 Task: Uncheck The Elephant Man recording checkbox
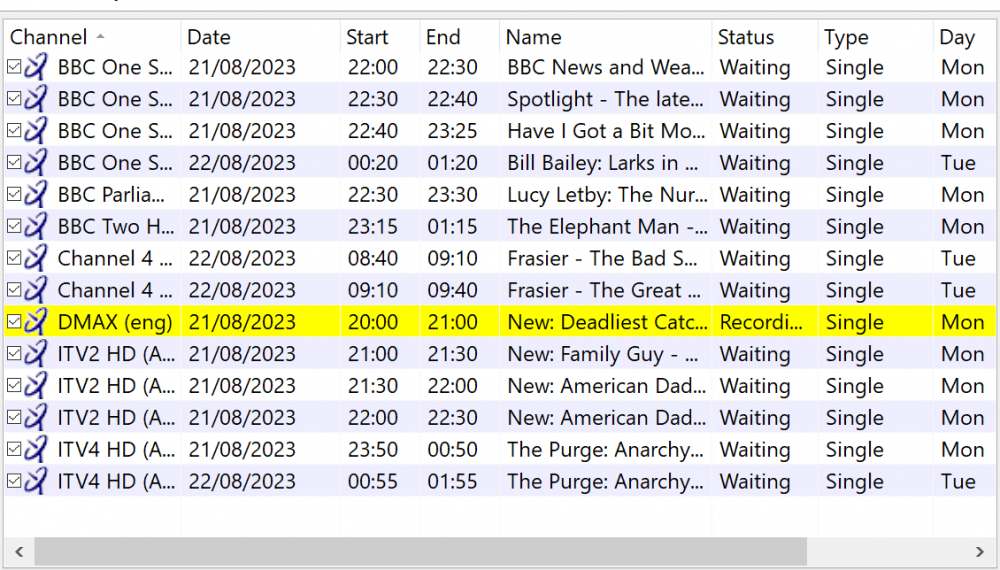14,226
